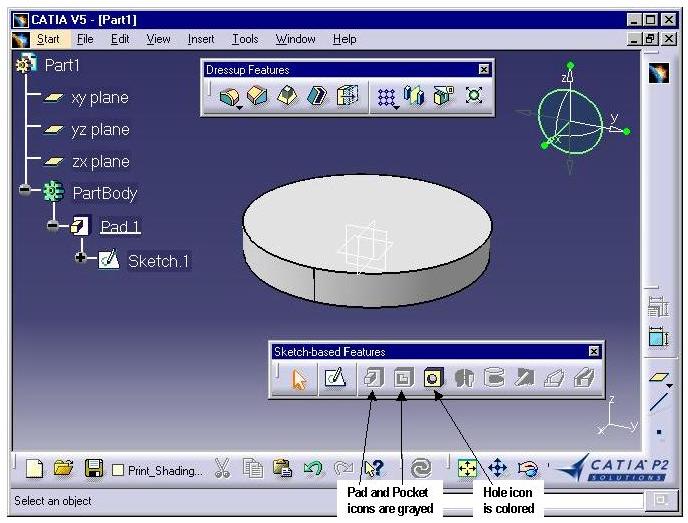Screen dimensions: 688x523
Task: Select the Plane tool on right toolbar
Action: click(x=658, y=377)
